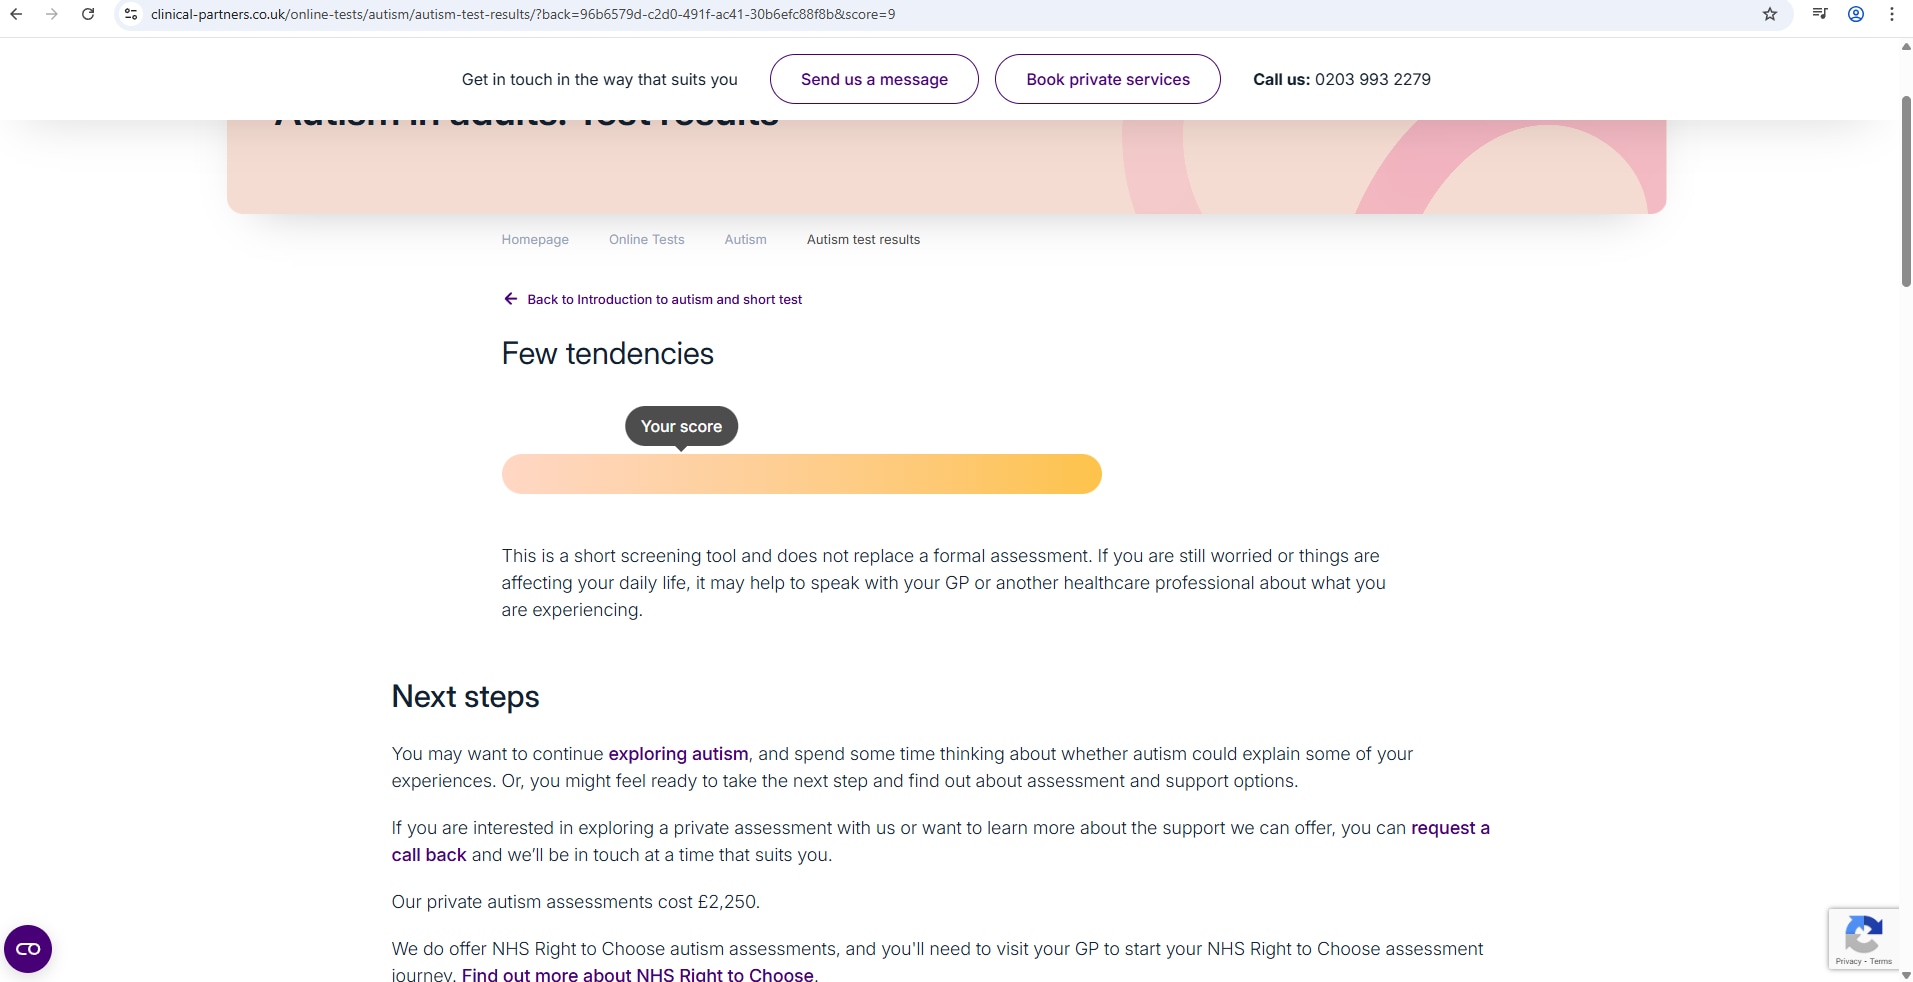Go to Homepage breadcrumb

(535, 240)
